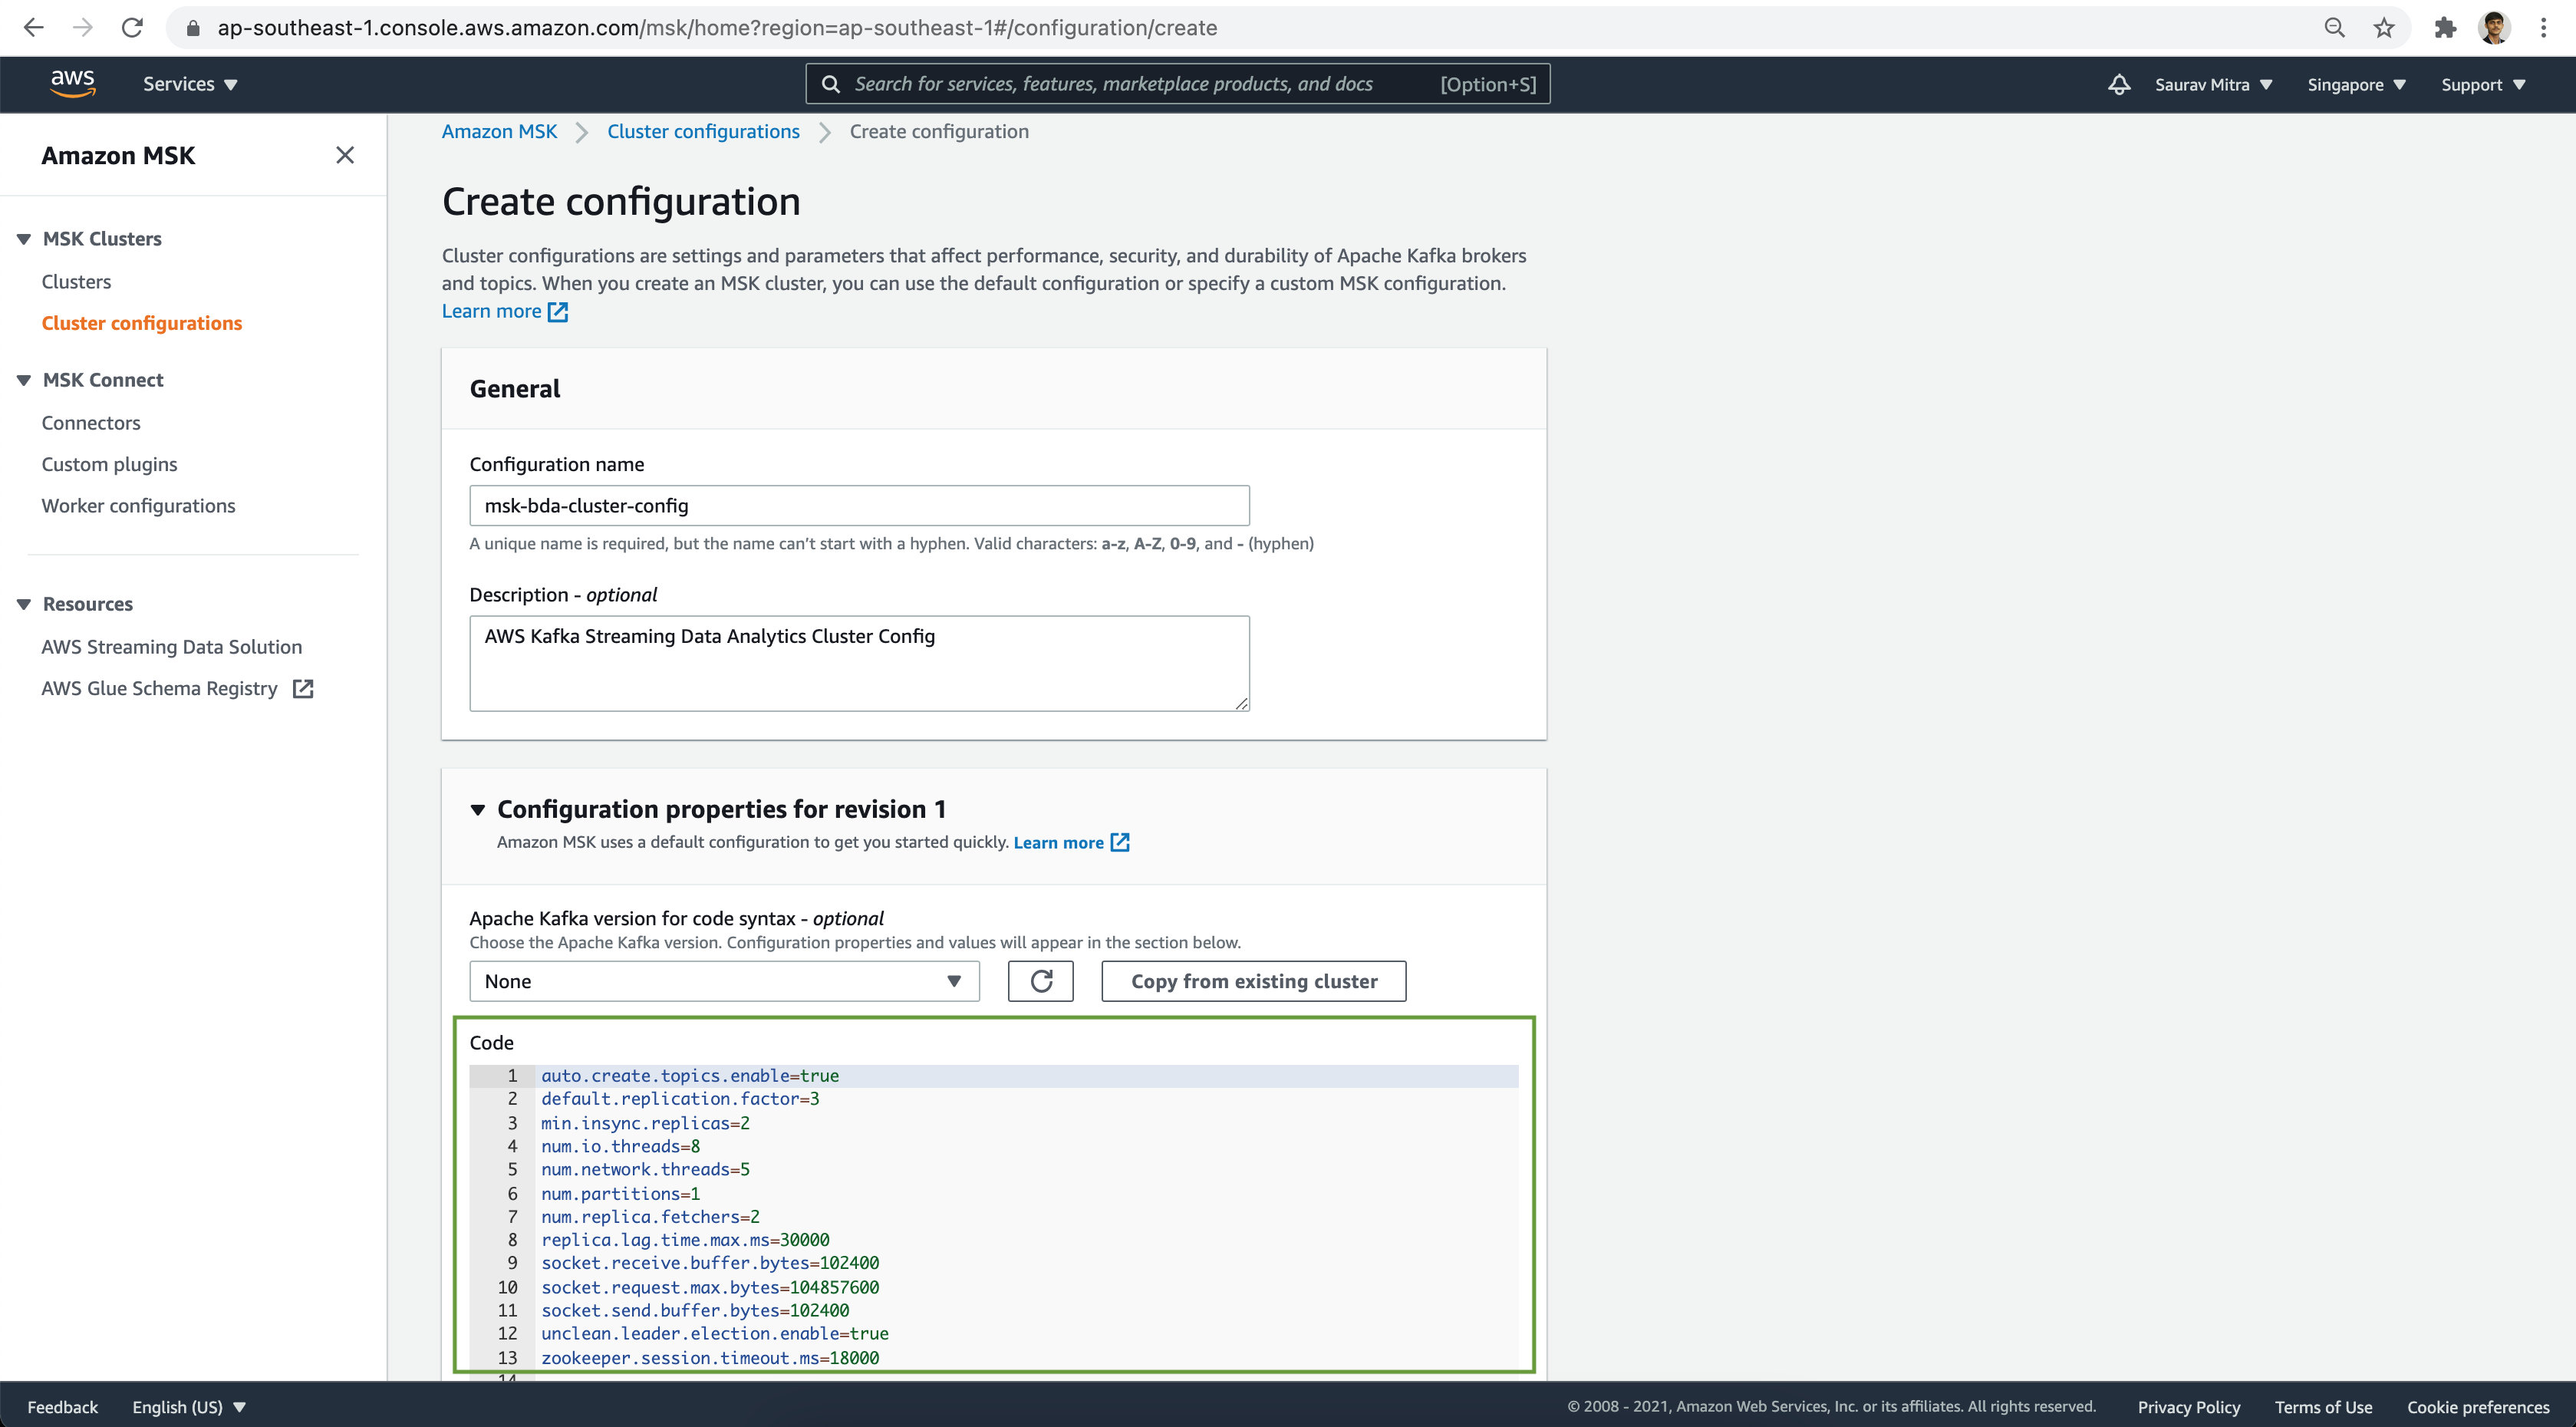Open the Singapore region selector
Viewport: 2576px width, 1427px height.
(x=2356, y=85)
